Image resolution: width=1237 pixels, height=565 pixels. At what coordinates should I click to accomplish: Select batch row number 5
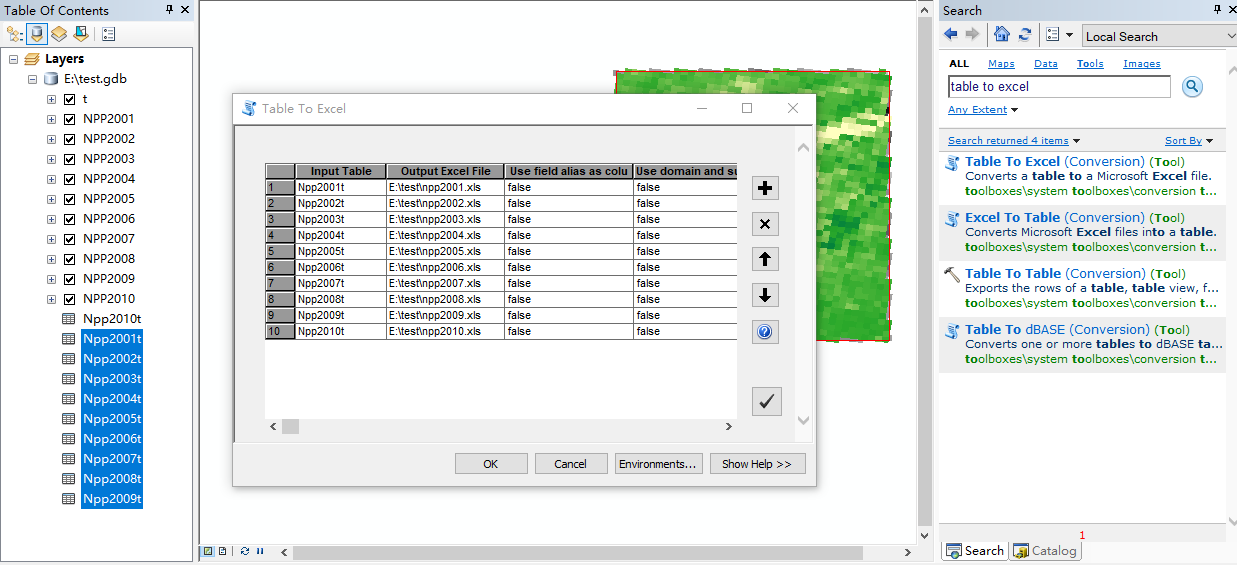[280, 251]
